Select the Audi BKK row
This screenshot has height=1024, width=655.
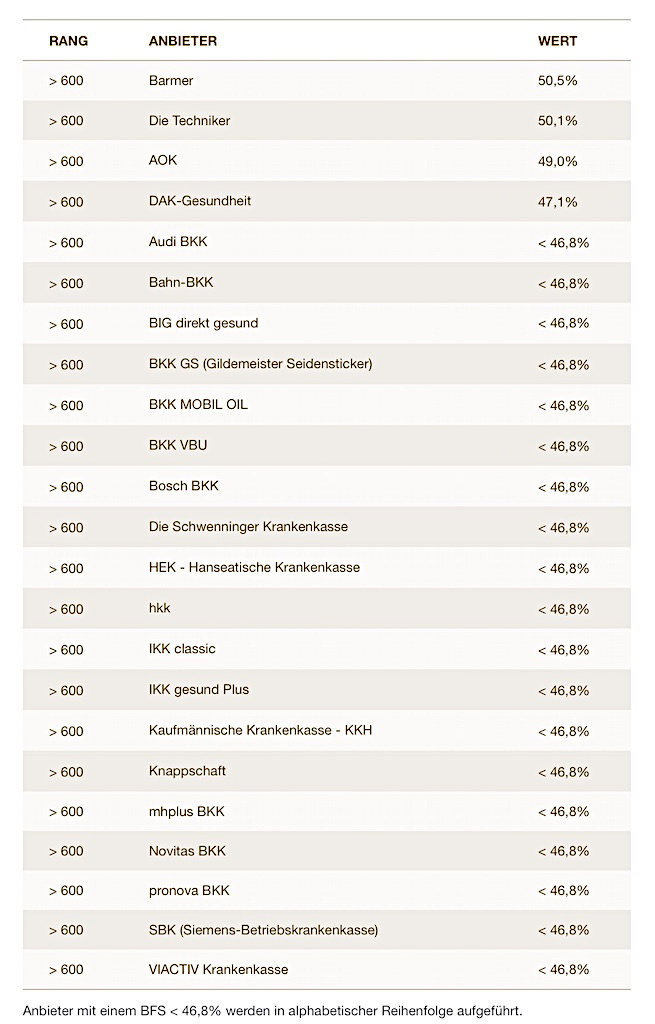(178, 242)
